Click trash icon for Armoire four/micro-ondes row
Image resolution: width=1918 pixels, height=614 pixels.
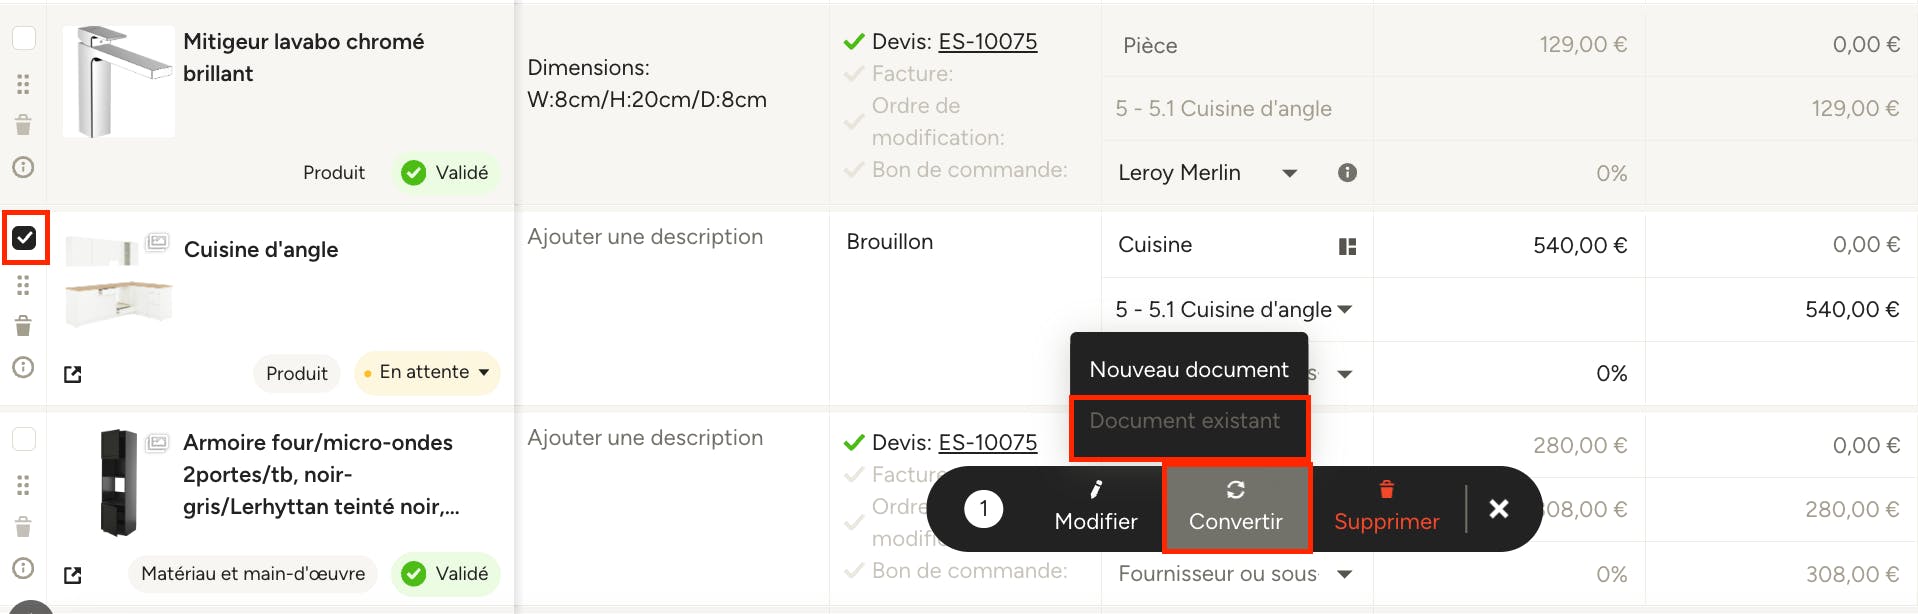click(x=23, y=527)
